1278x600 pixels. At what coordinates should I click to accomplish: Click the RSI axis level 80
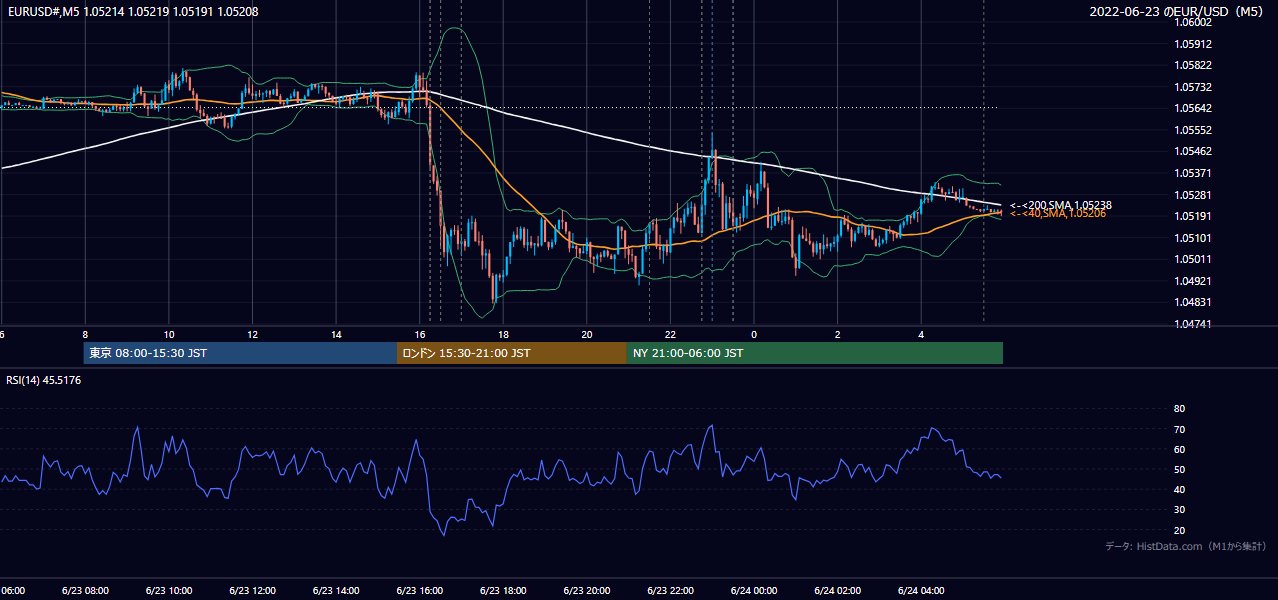pyautogui.click(x=1179, y=409)
